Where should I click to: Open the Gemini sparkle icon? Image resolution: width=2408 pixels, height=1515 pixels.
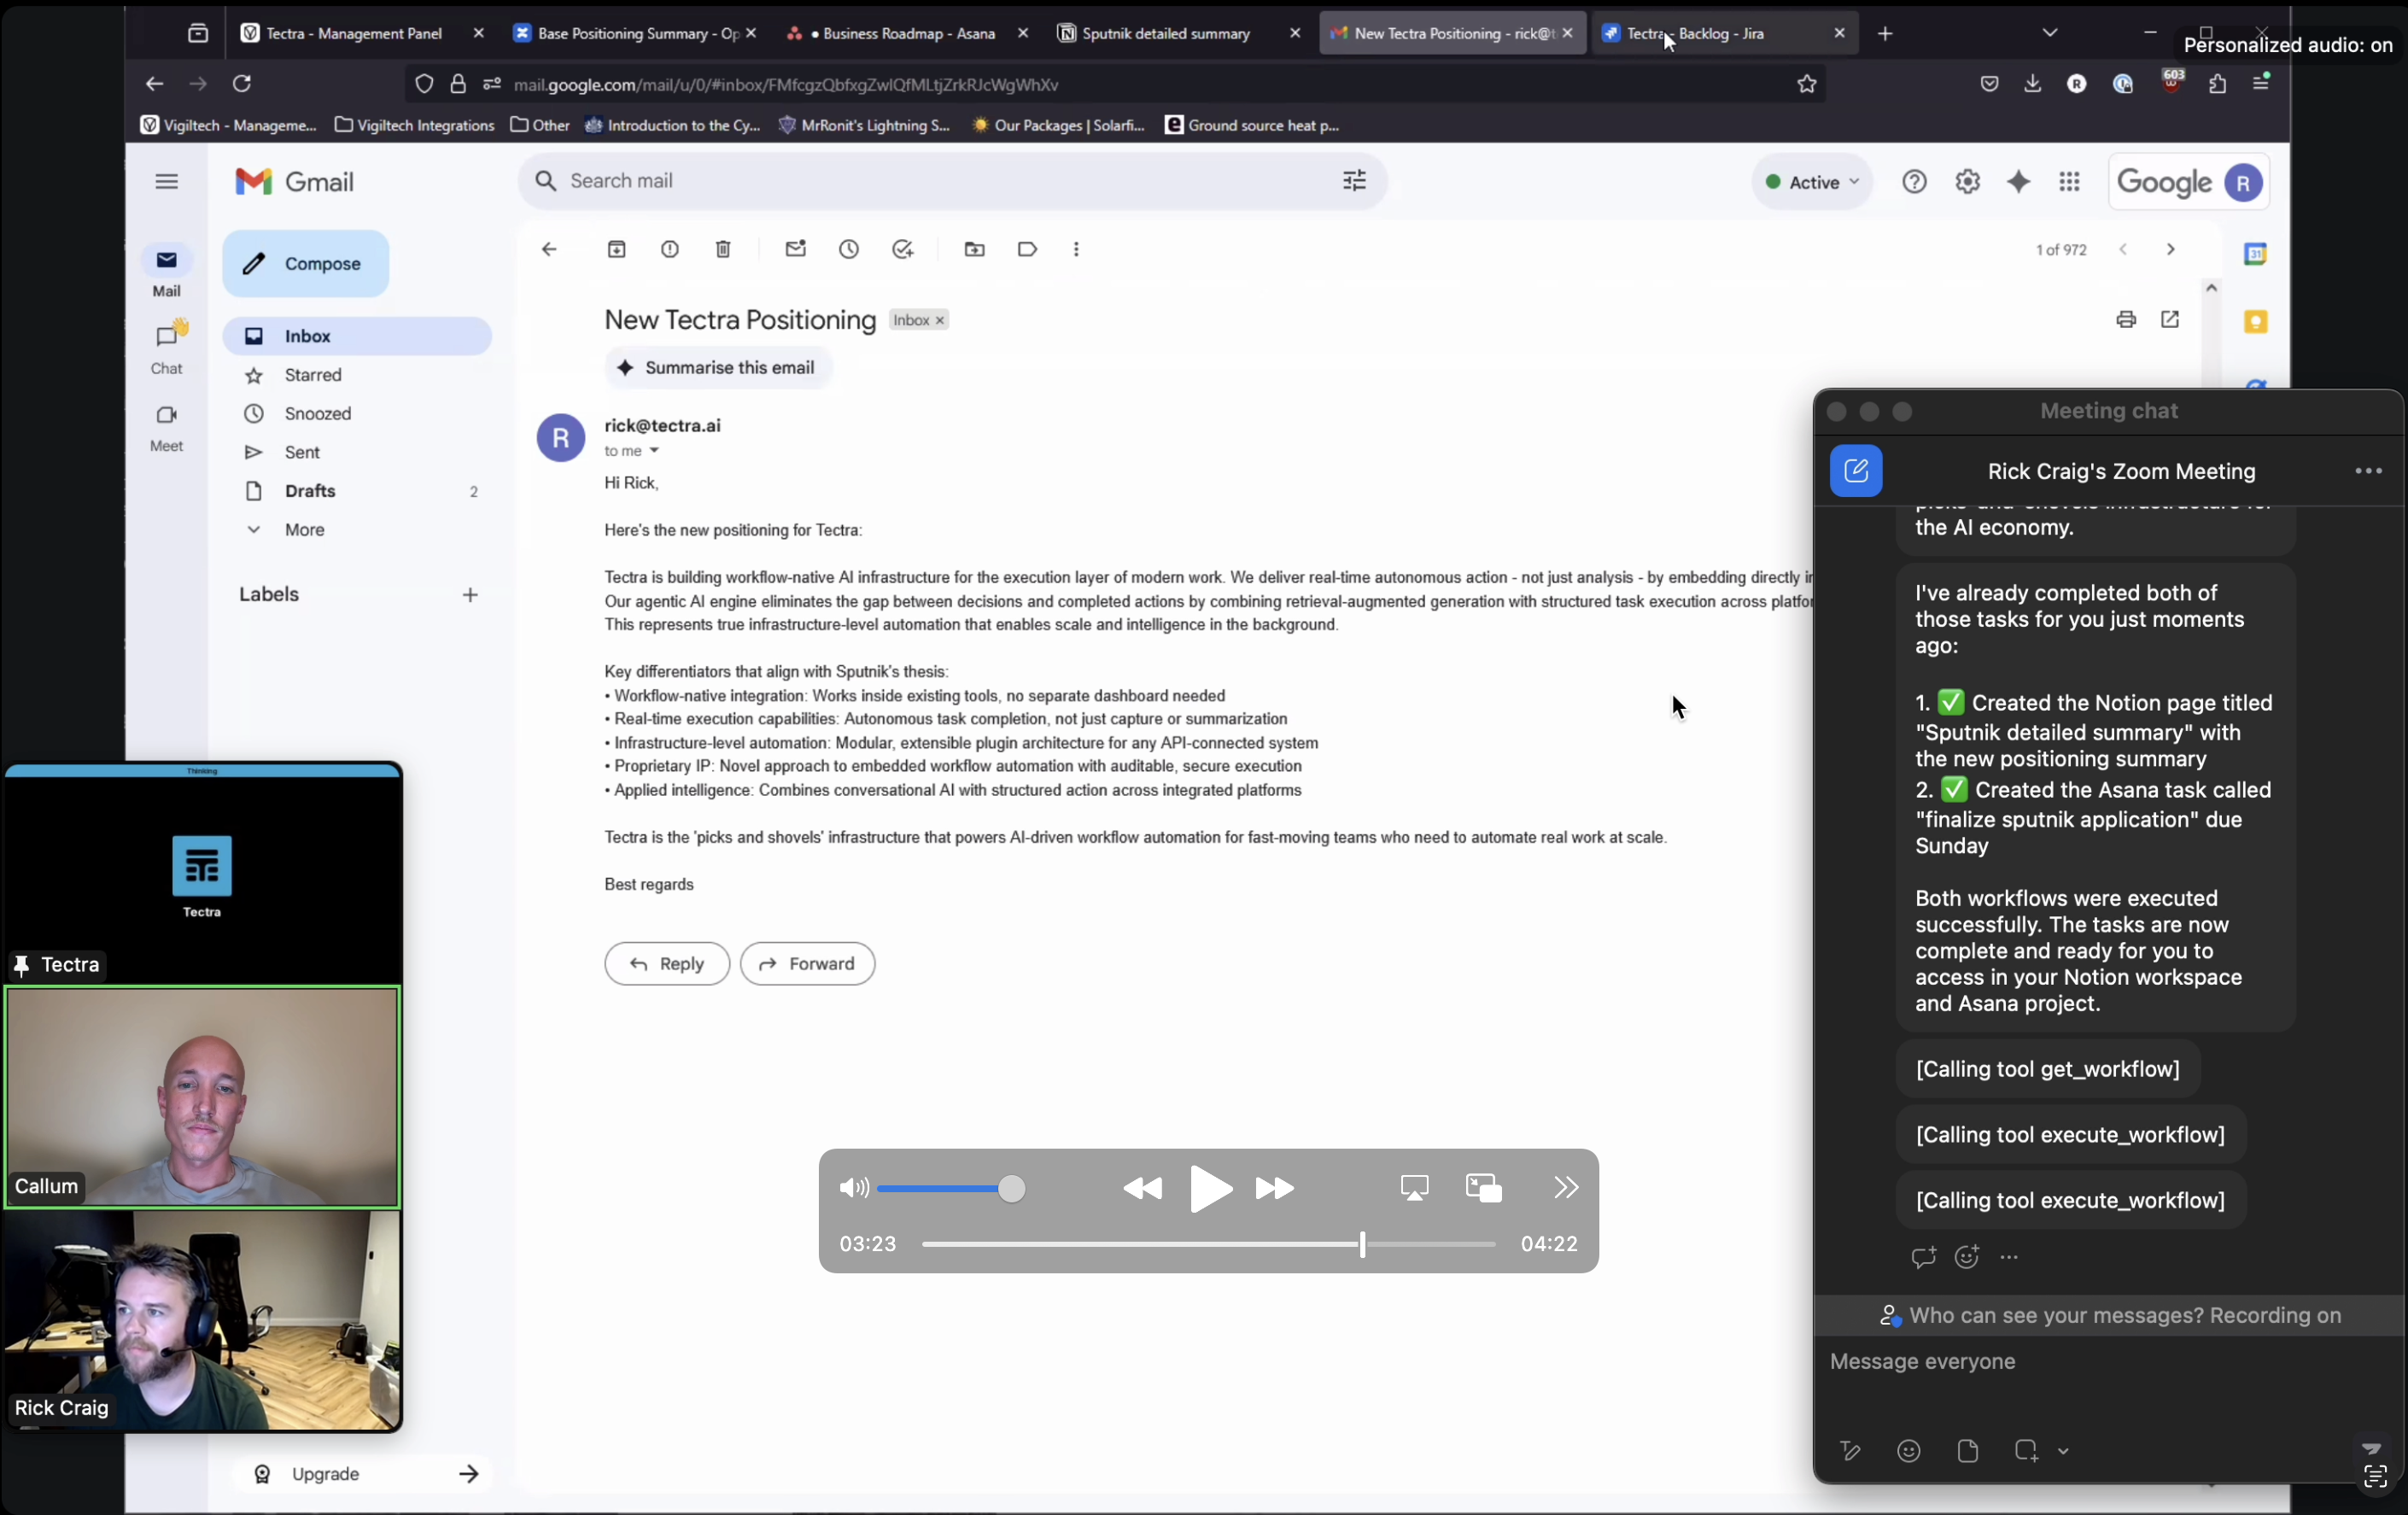(2018, 182)
